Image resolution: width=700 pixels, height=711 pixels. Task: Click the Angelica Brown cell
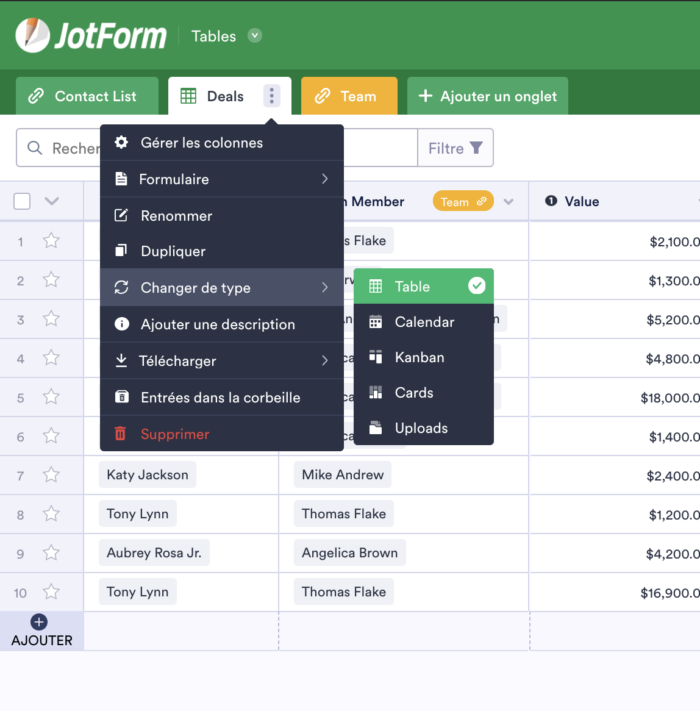pyautogui.click(x=350, y=553)
